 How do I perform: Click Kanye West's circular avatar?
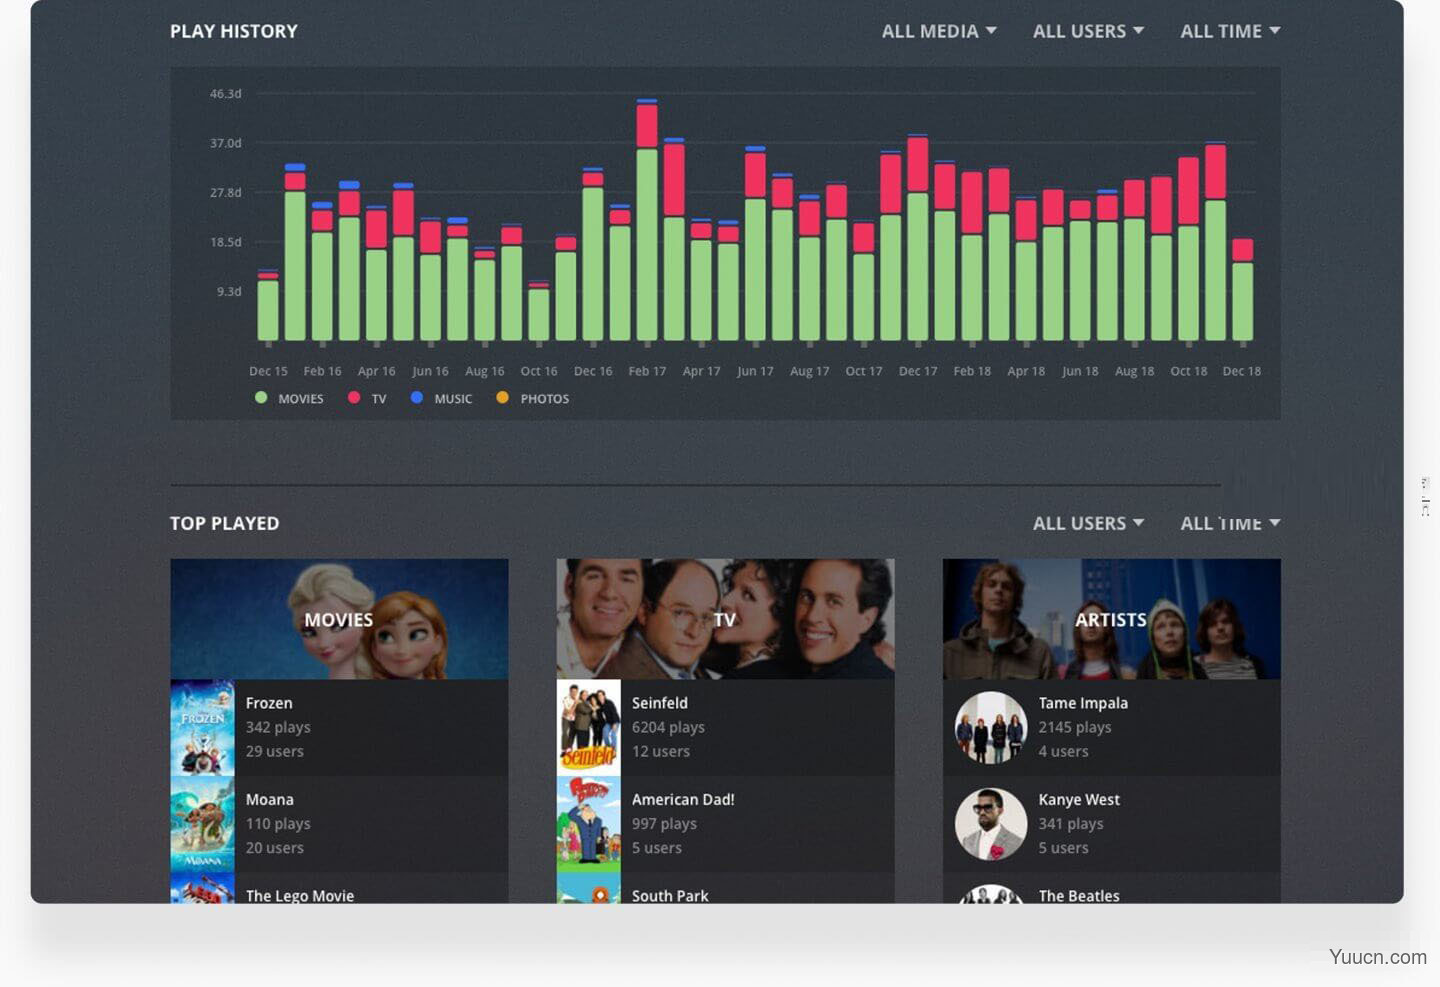990,823
